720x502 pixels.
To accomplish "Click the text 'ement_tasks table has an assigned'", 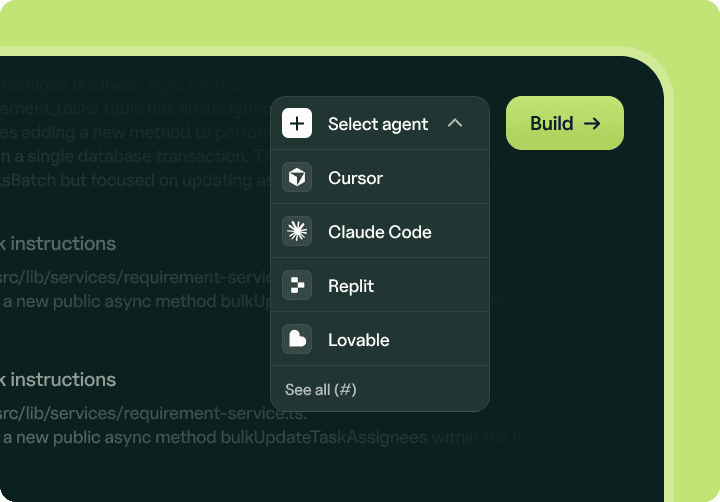I will click(x=135, y=108).
